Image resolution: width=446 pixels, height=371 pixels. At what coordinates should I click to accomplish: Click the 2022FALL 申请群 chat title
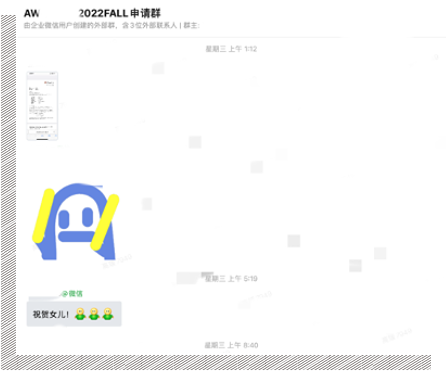click(x=120, y=13)
